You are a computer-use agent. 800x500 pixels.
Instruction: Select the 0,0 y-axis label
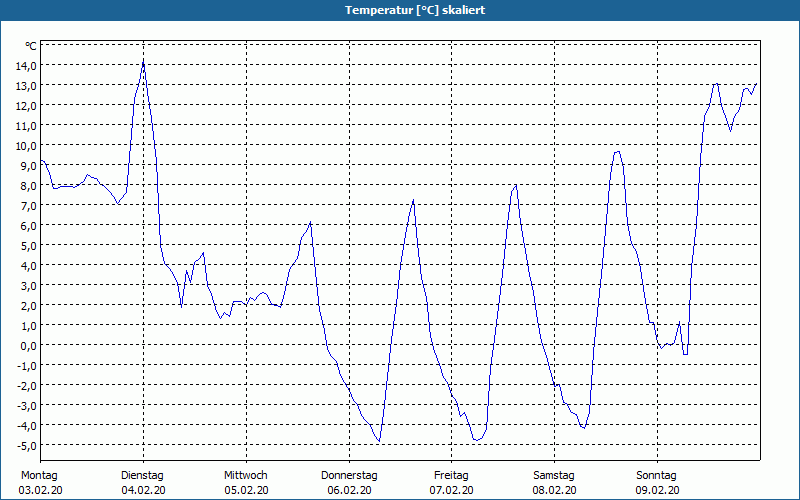29,345
